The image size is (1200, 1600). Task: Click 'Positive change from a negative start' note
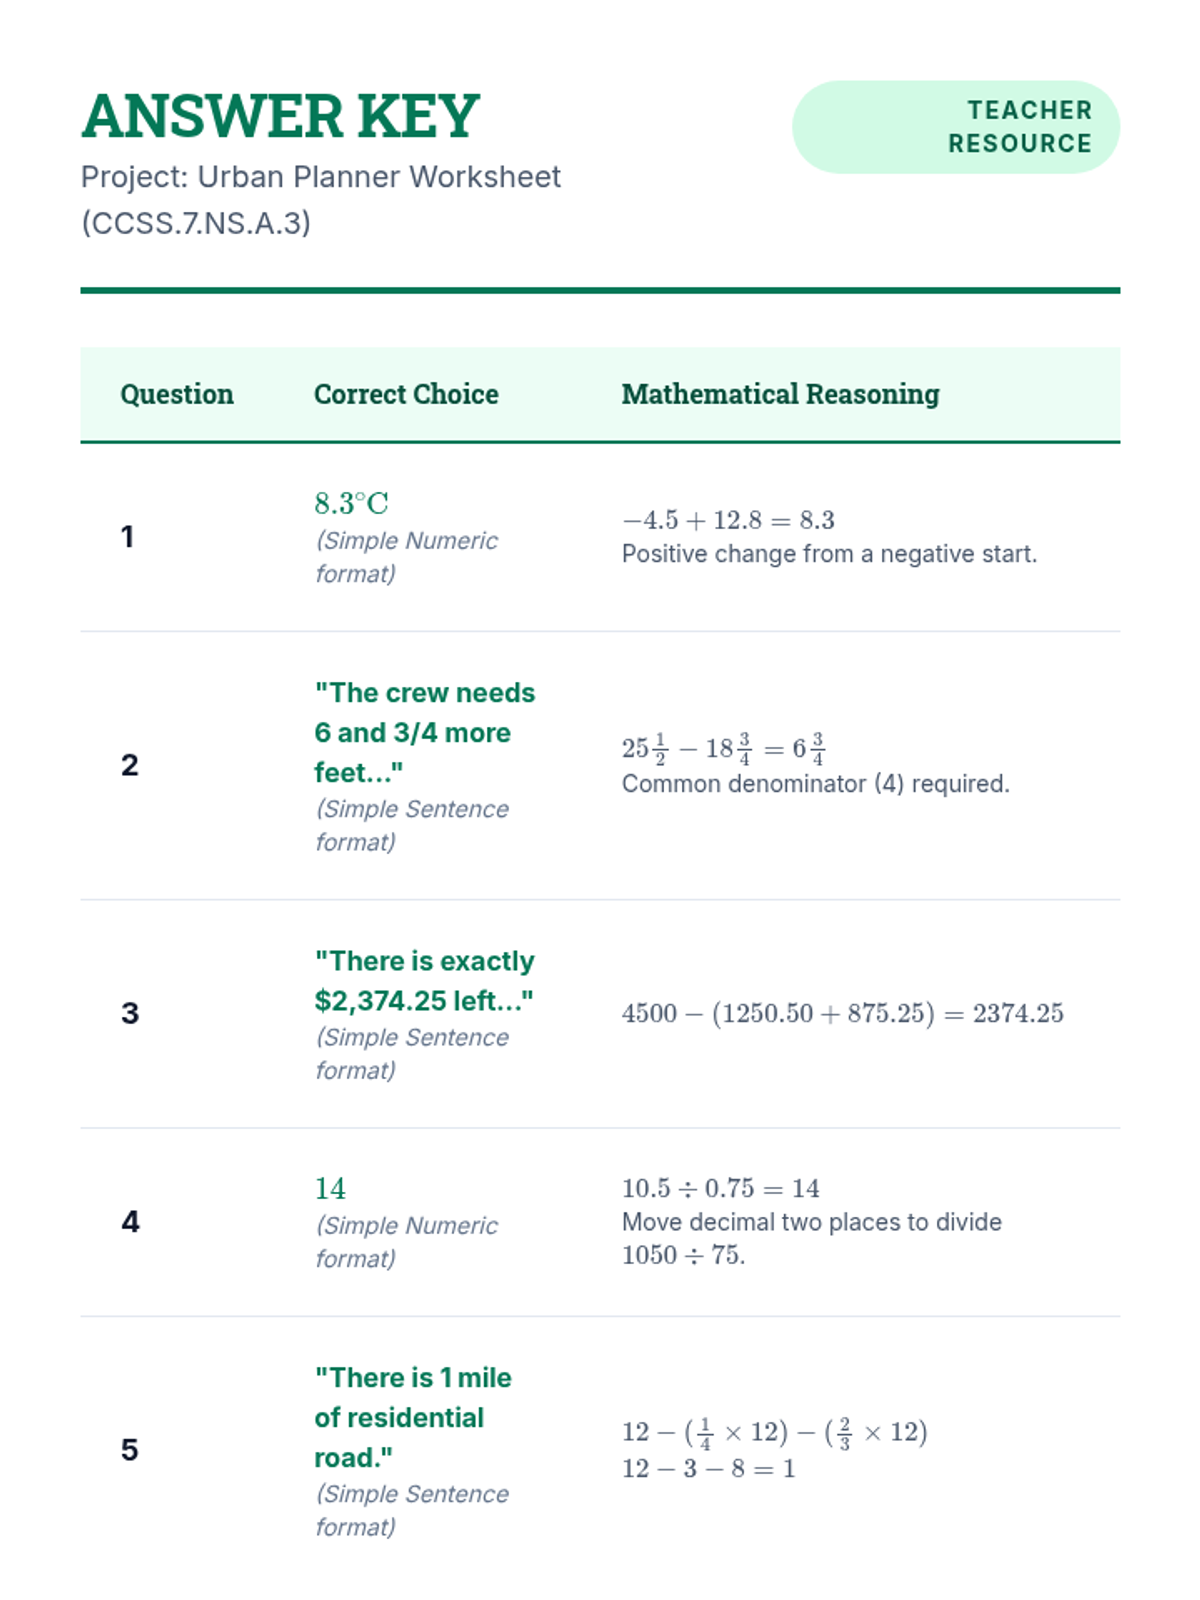(x=829, y=554)
